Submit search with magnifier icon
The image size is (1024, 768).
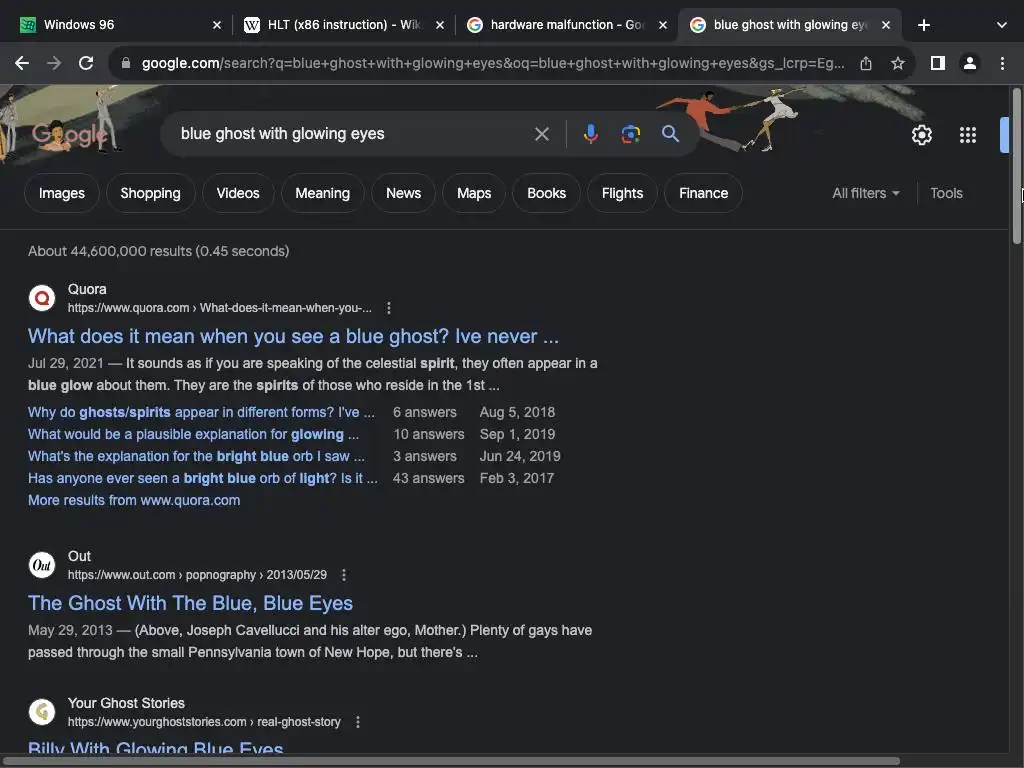pos(670,134)
